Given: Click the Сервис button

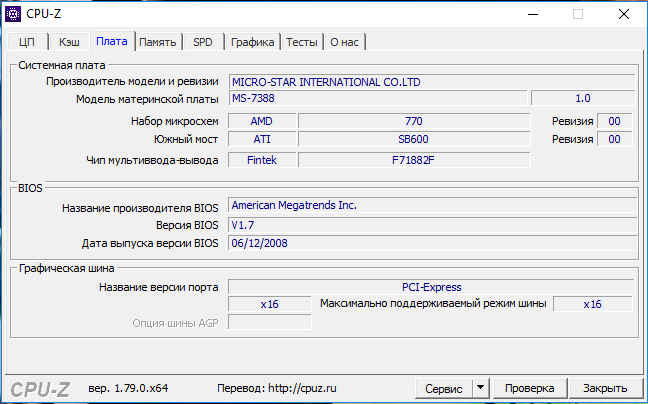Looking at the screenshot, I should pos(443,389).
